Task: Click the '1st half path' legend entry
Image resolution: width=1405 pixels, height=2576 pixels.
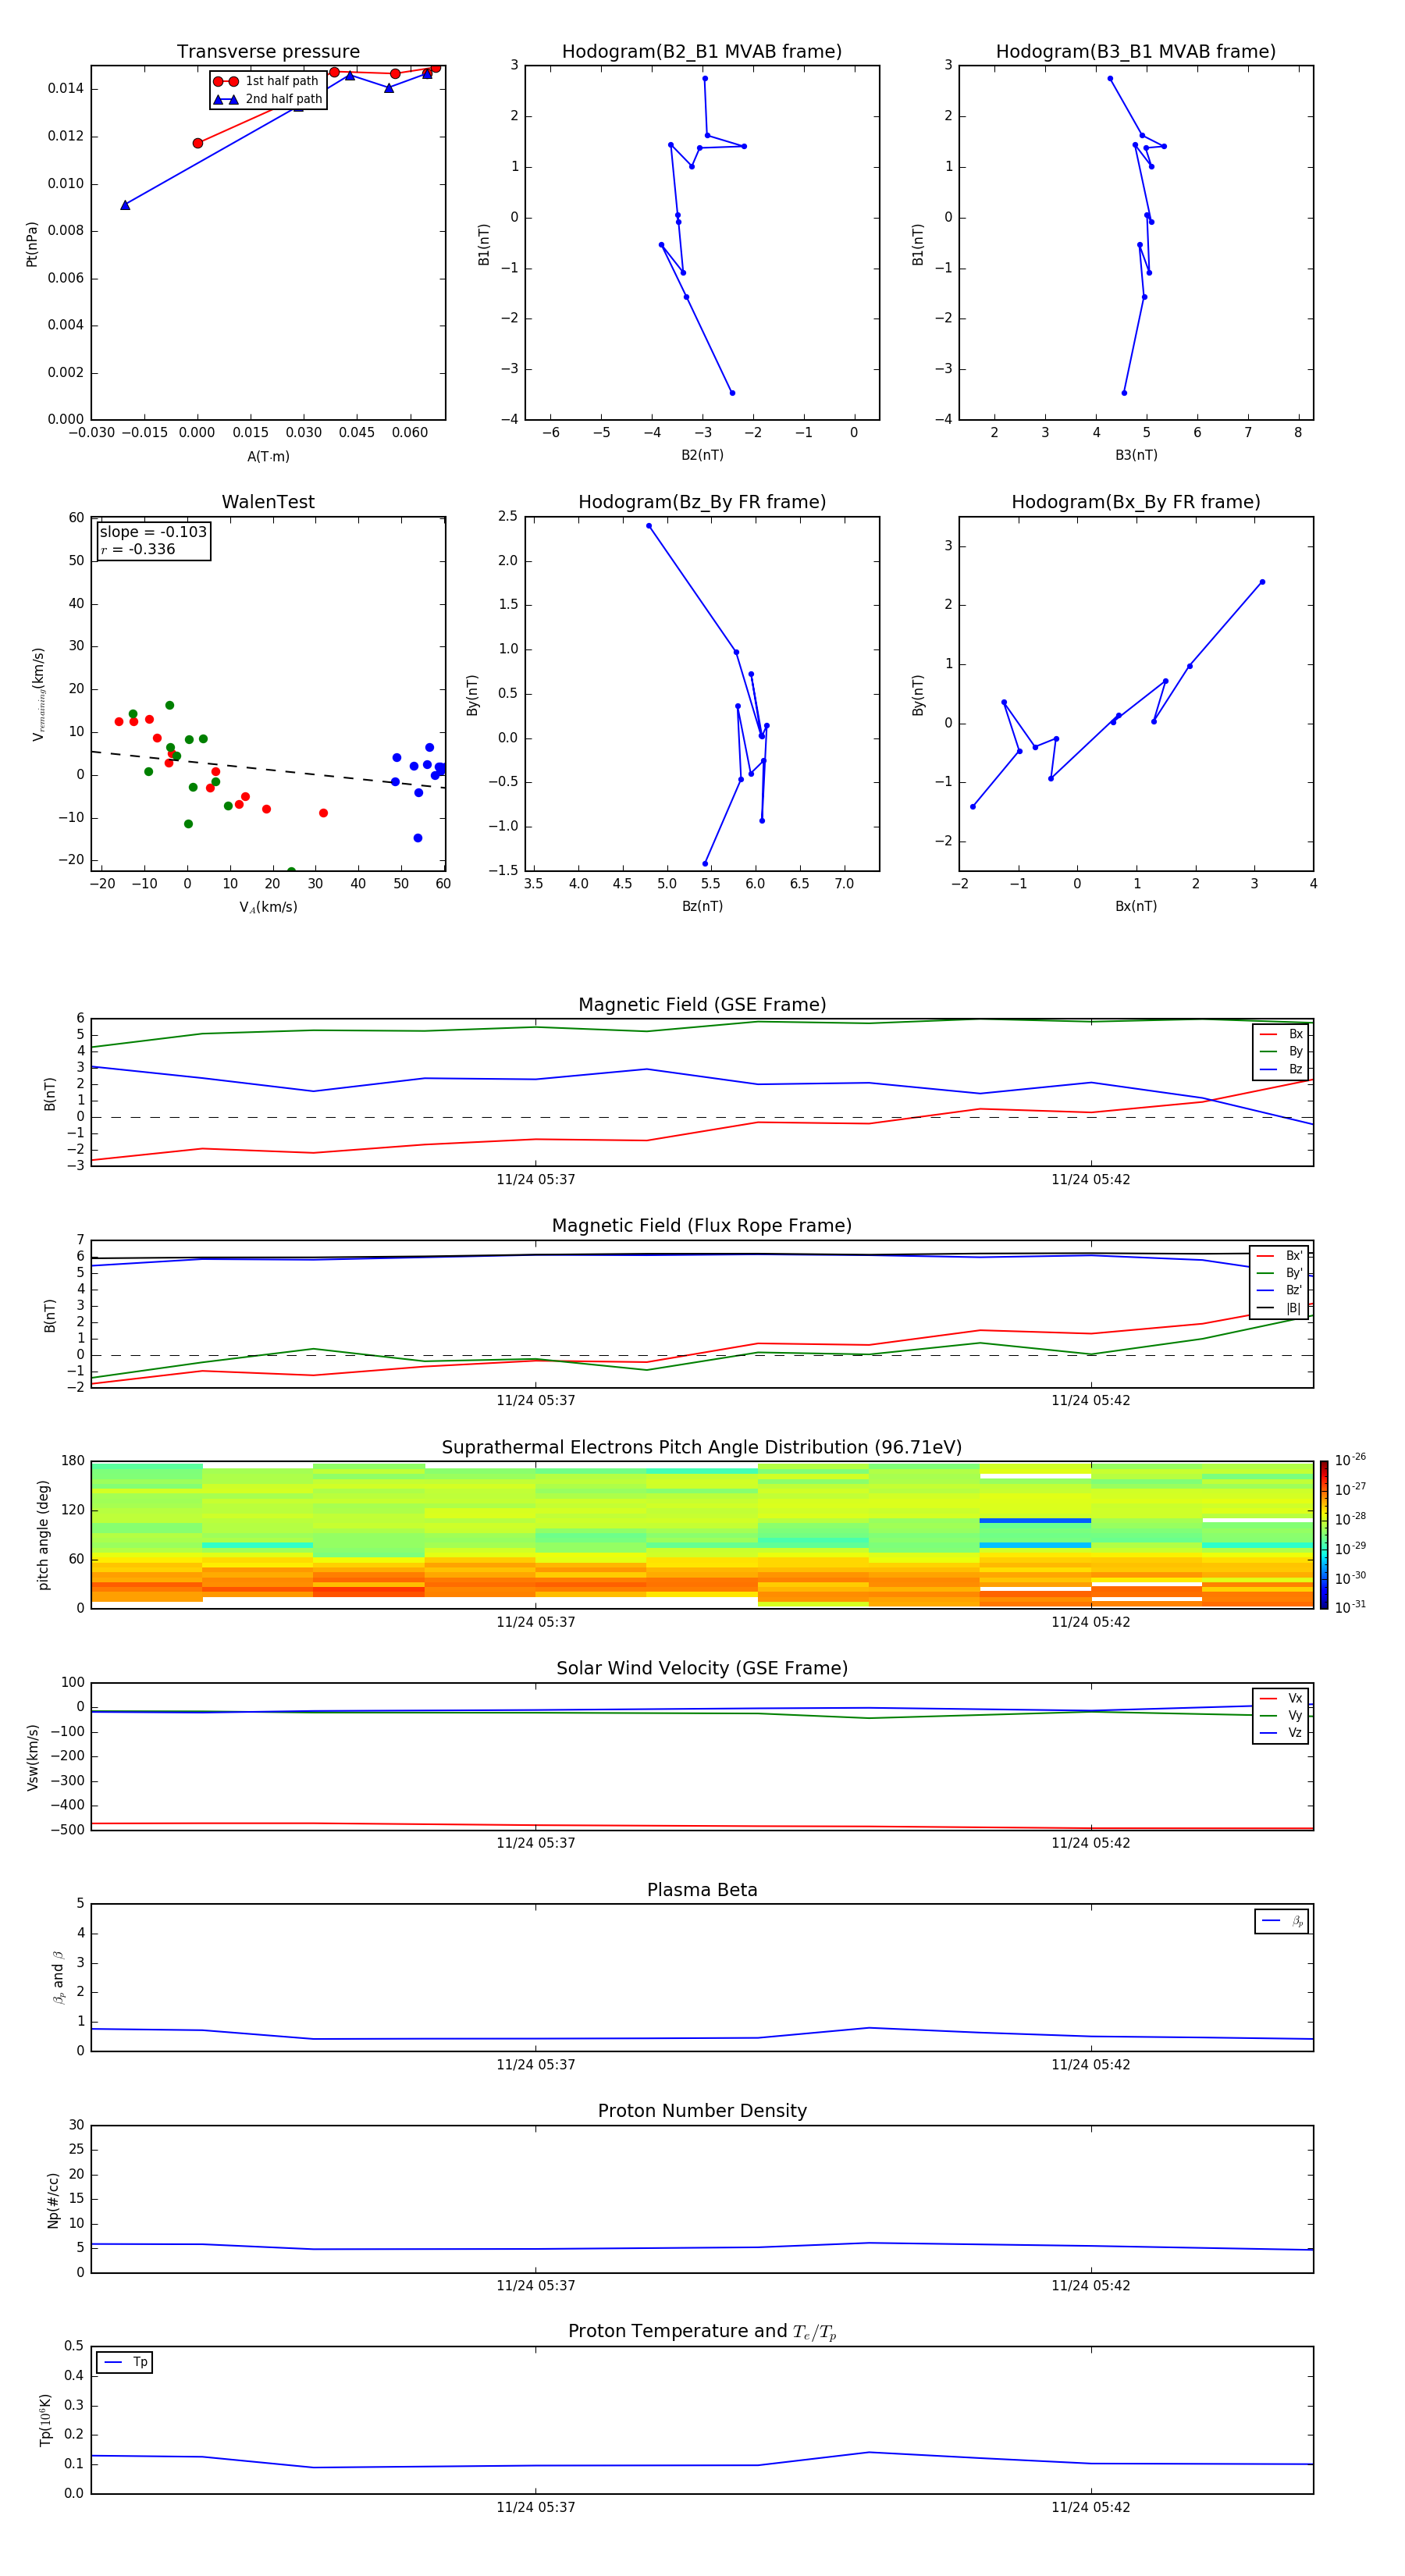Action: pos(267,81)
